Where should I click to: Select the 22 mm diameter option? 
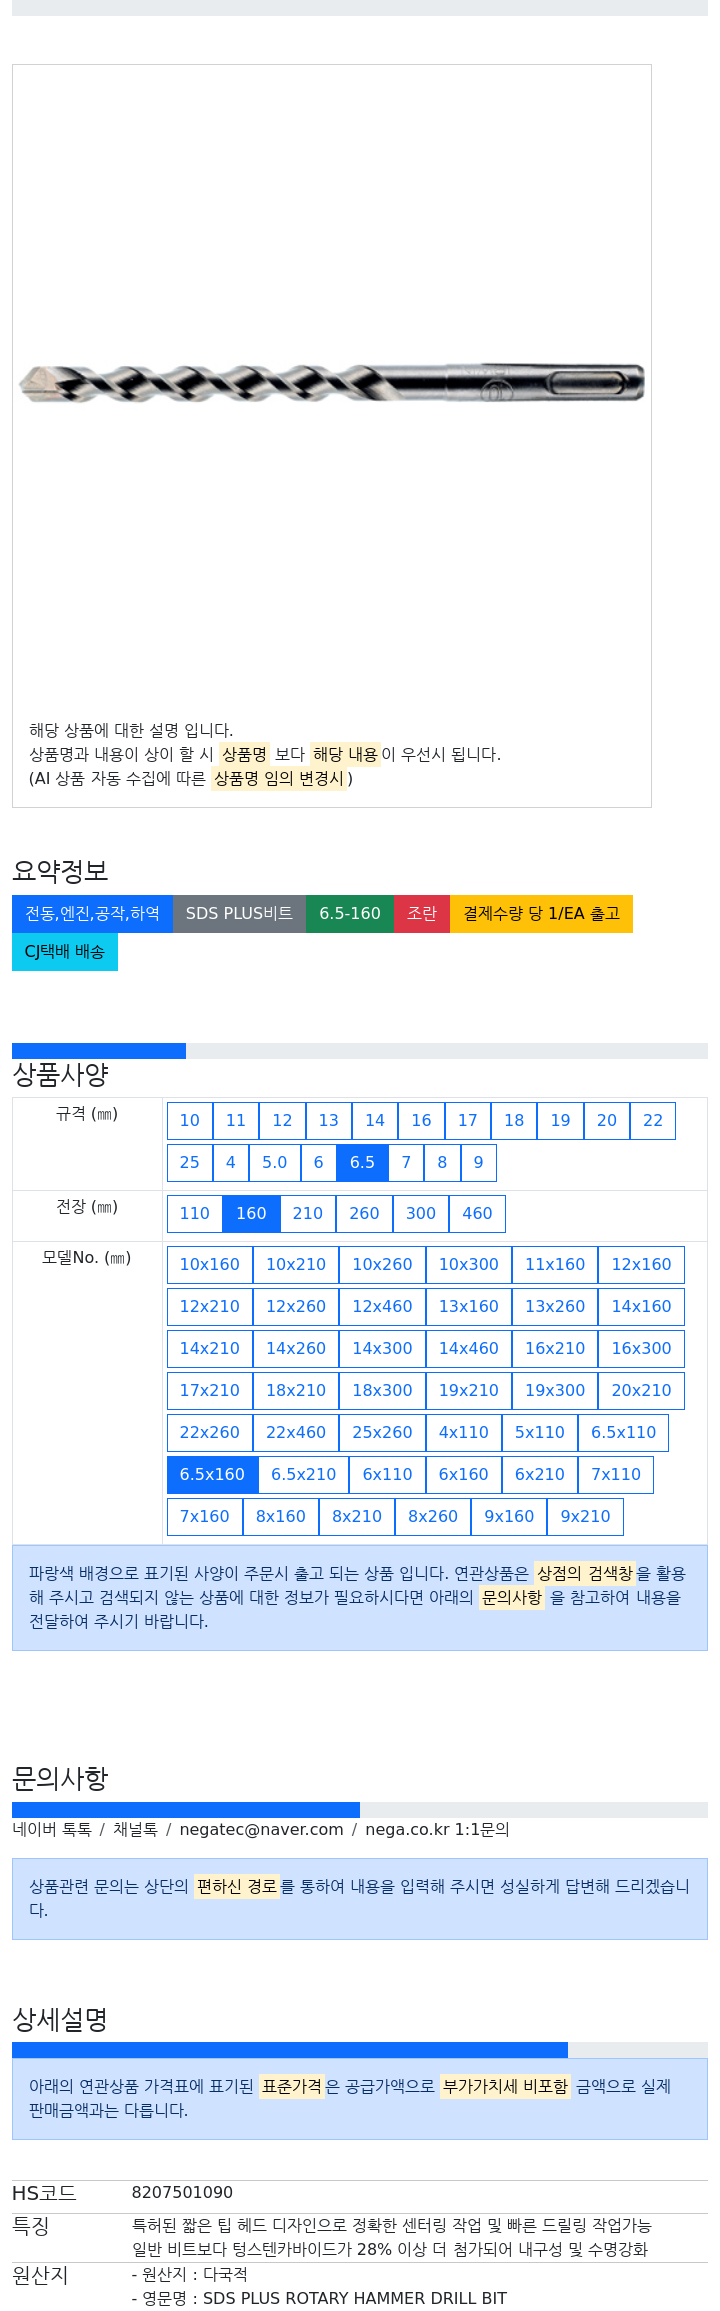point(653,1120)
